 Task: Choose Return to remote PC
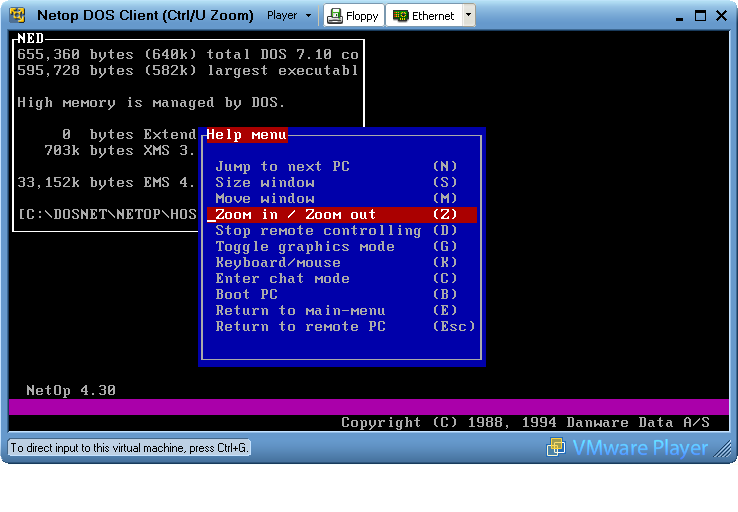tap(342, 327)
